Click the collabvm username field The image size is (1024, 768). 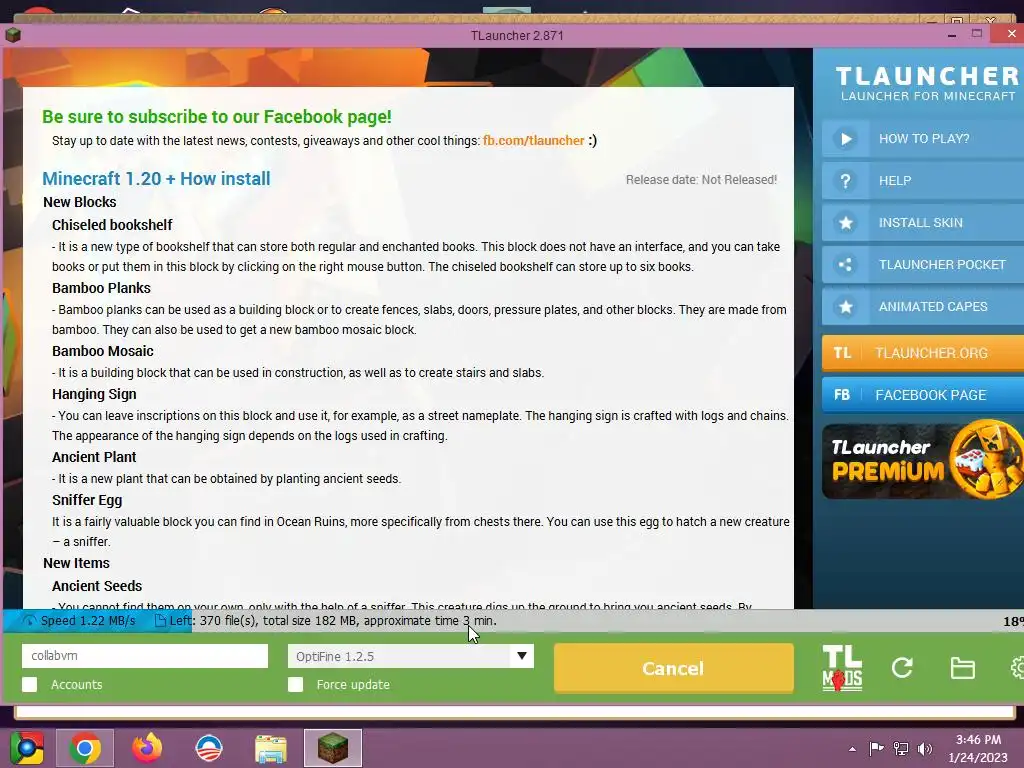pos(145,656)
